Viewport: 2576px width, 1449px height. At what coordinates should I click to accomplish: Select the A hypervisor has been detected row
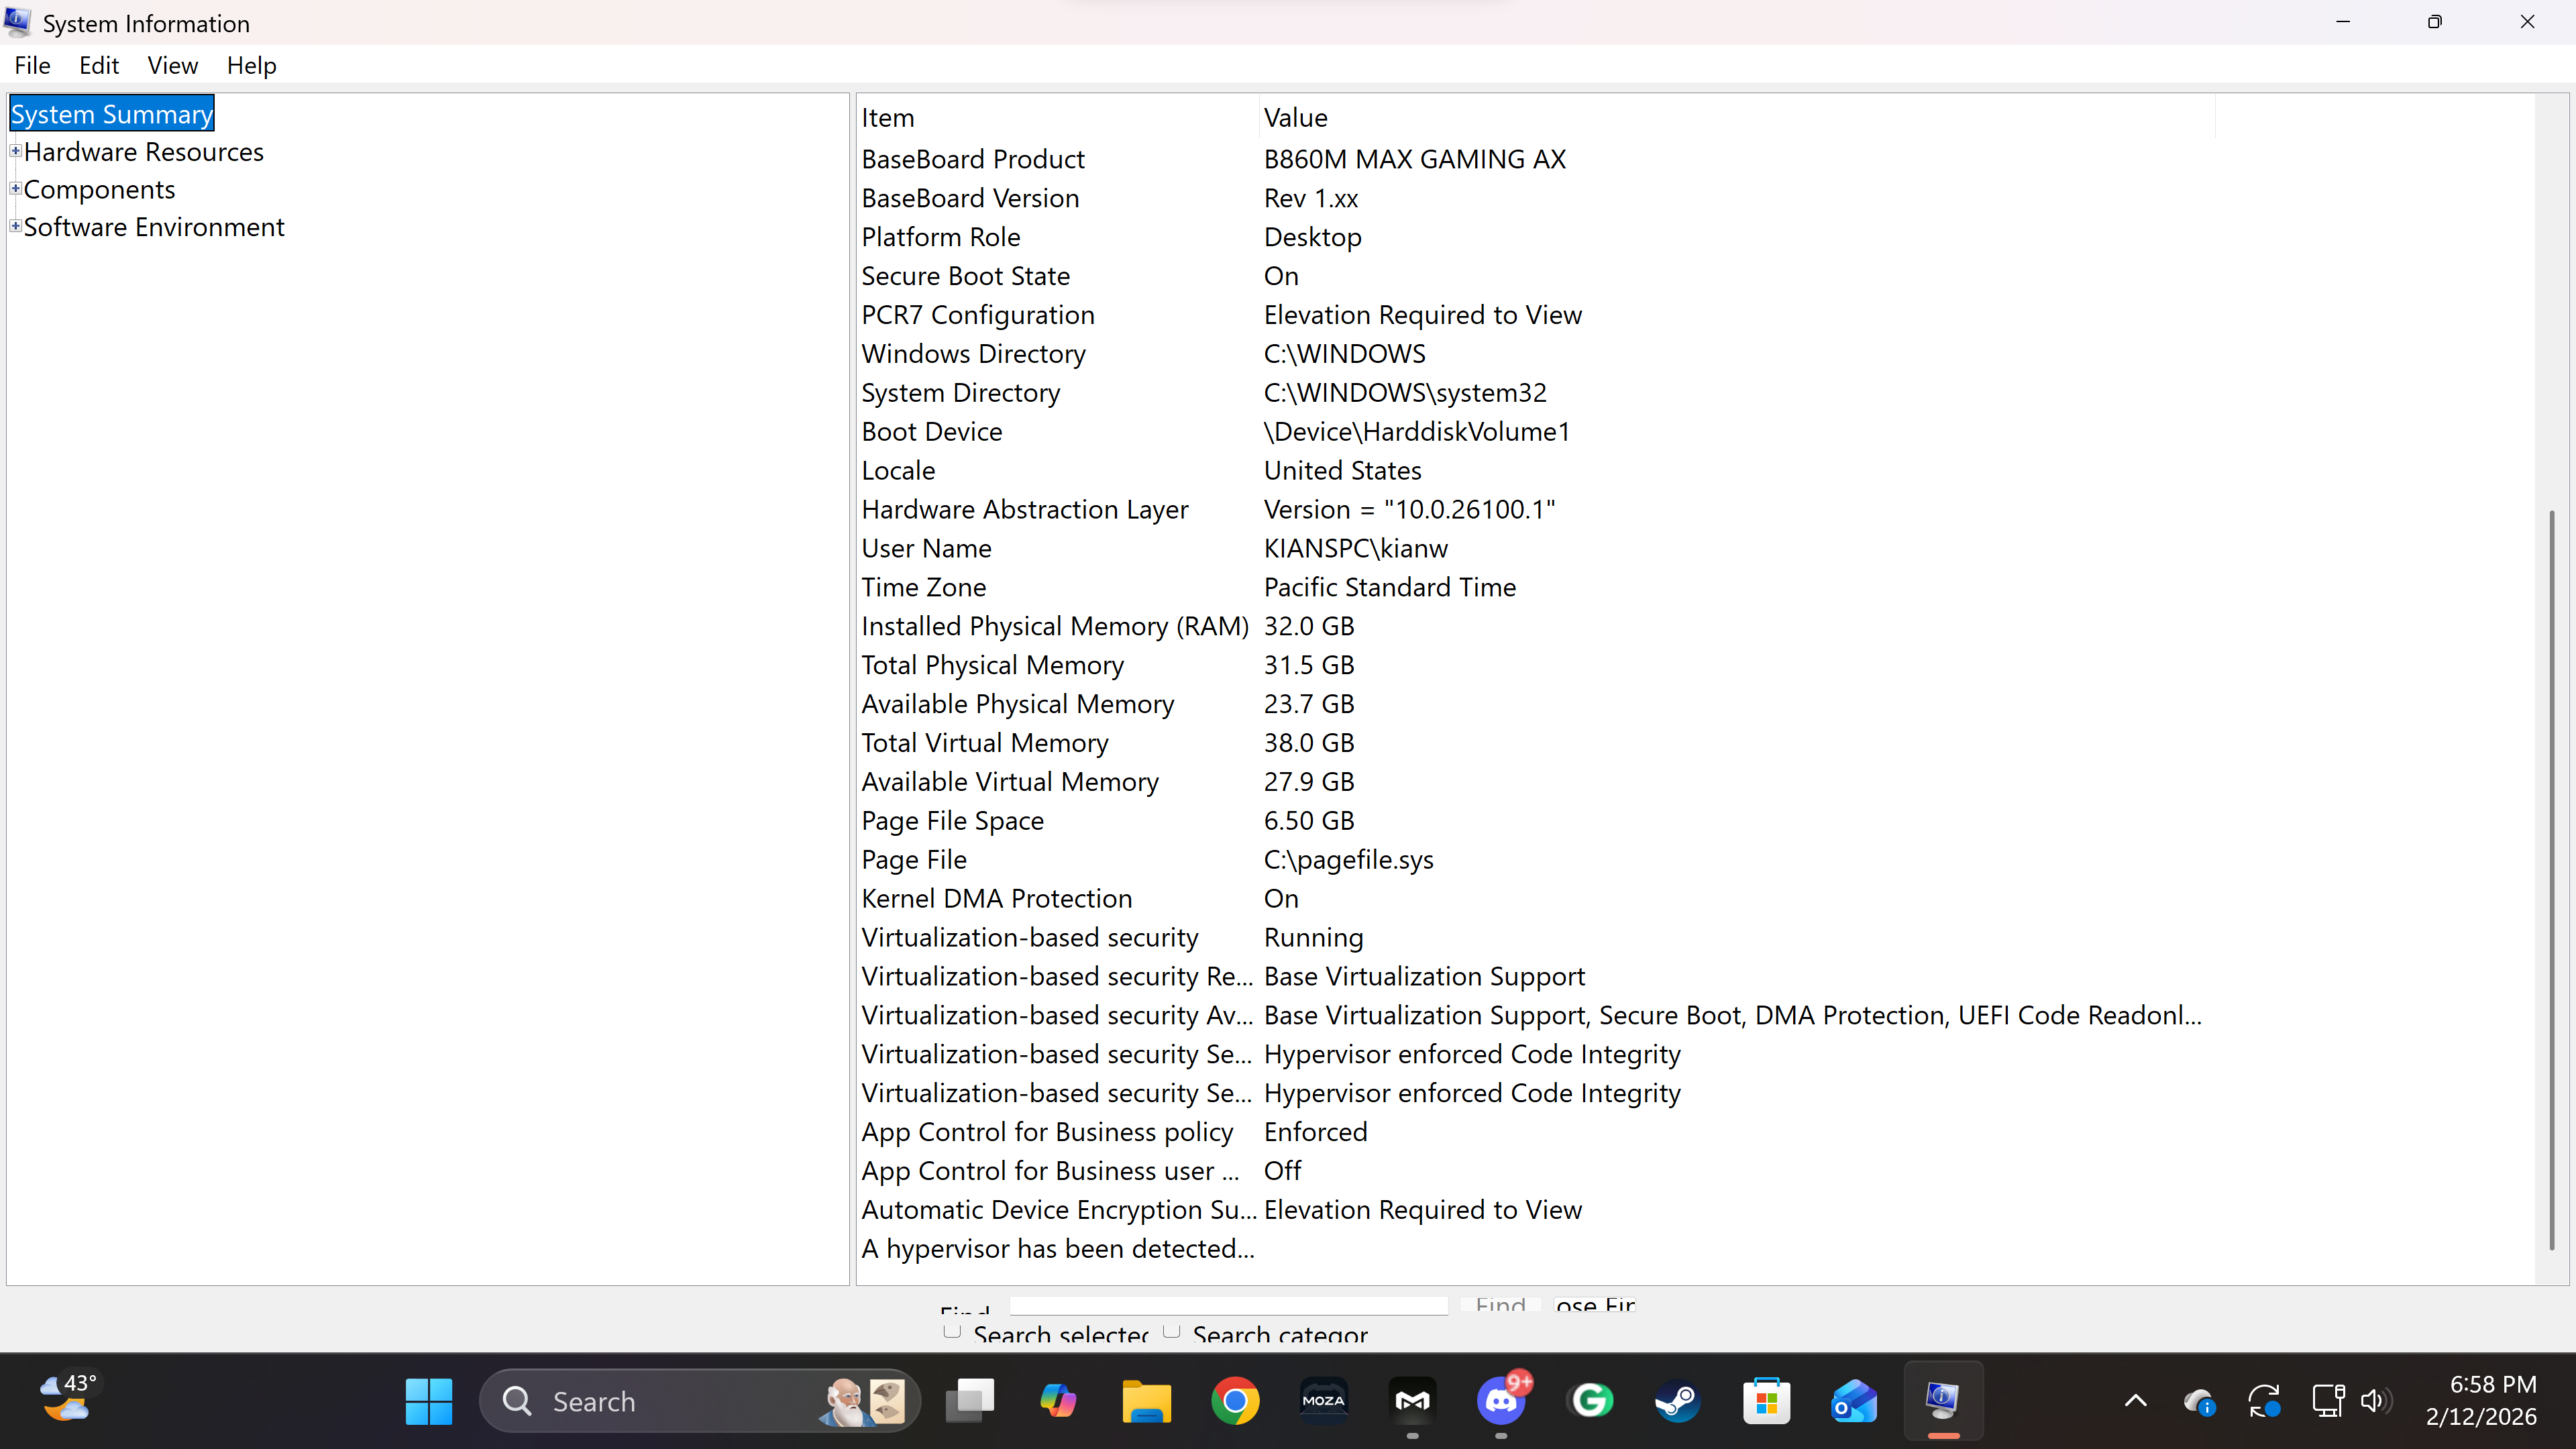(1536, 1249)
